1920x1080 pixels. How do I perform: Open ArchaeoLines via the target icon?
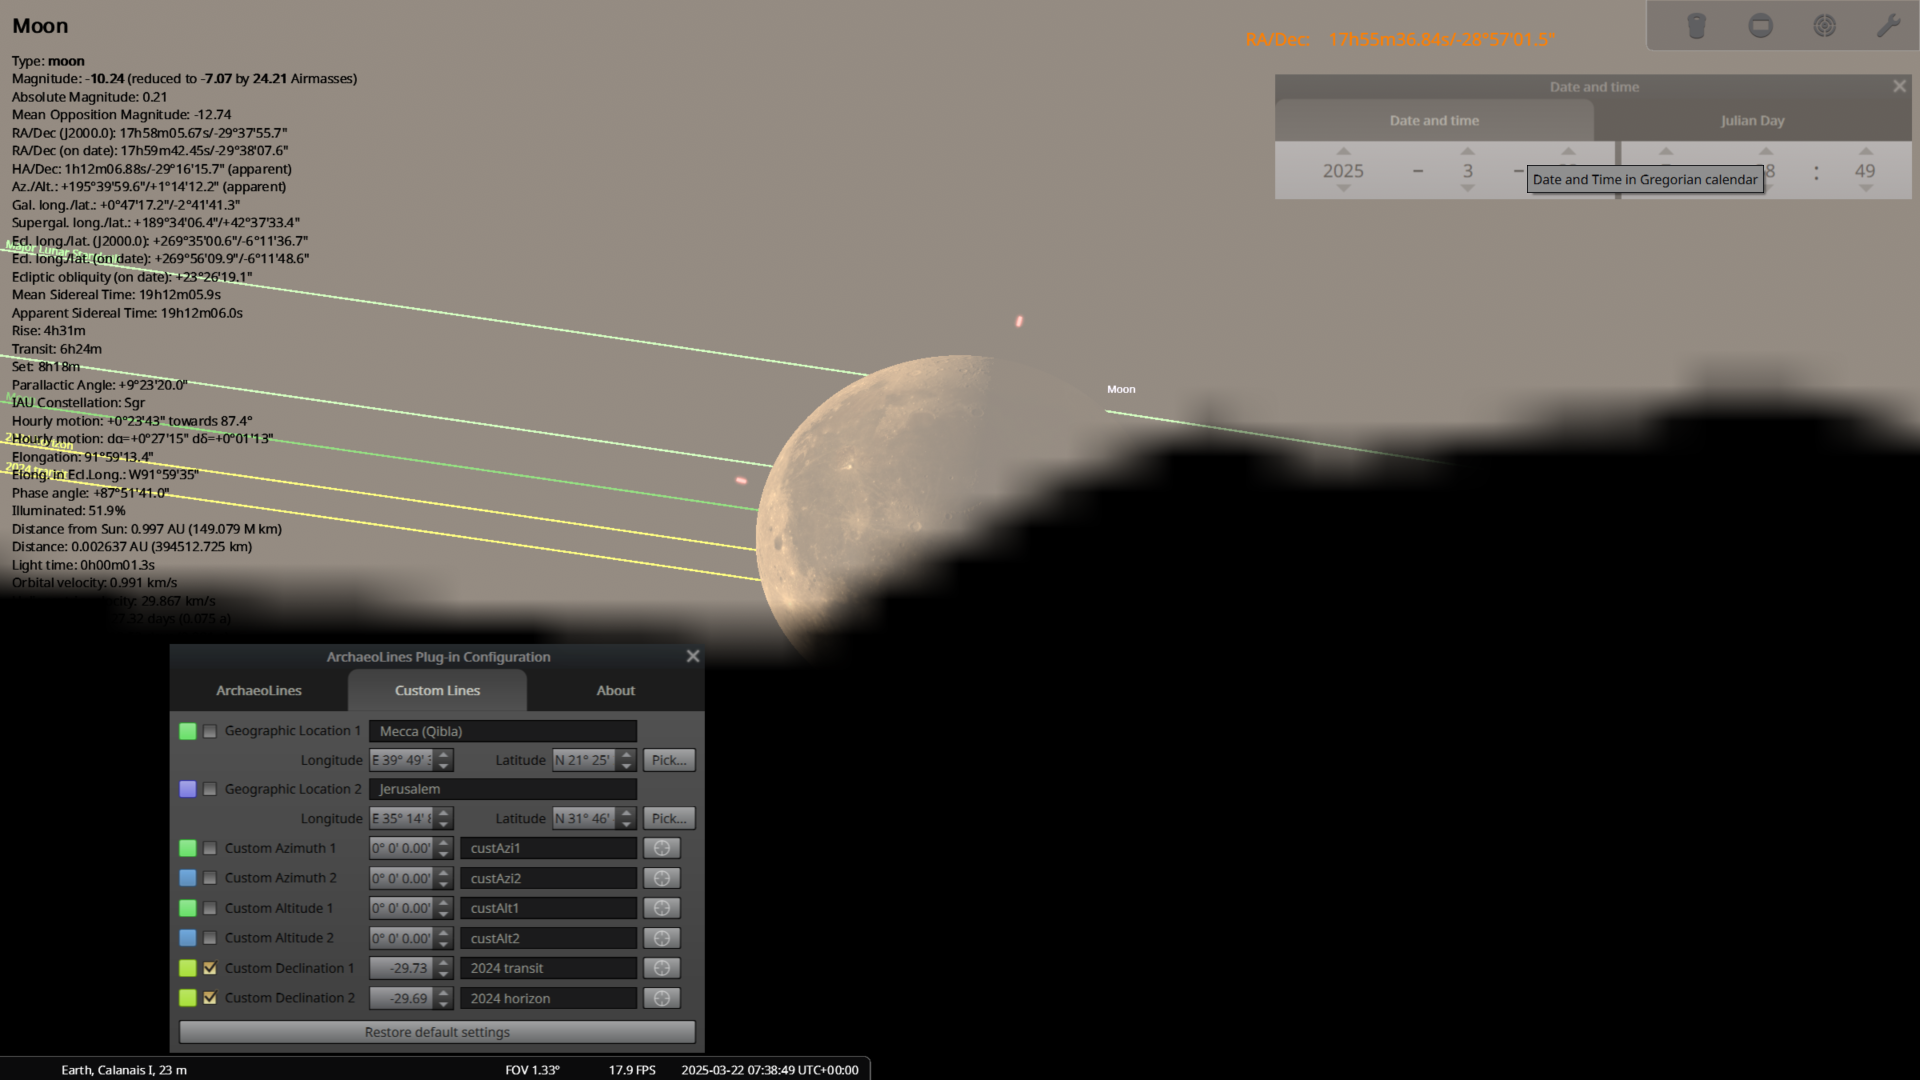pyautogui.click(x=1824, y=25)
